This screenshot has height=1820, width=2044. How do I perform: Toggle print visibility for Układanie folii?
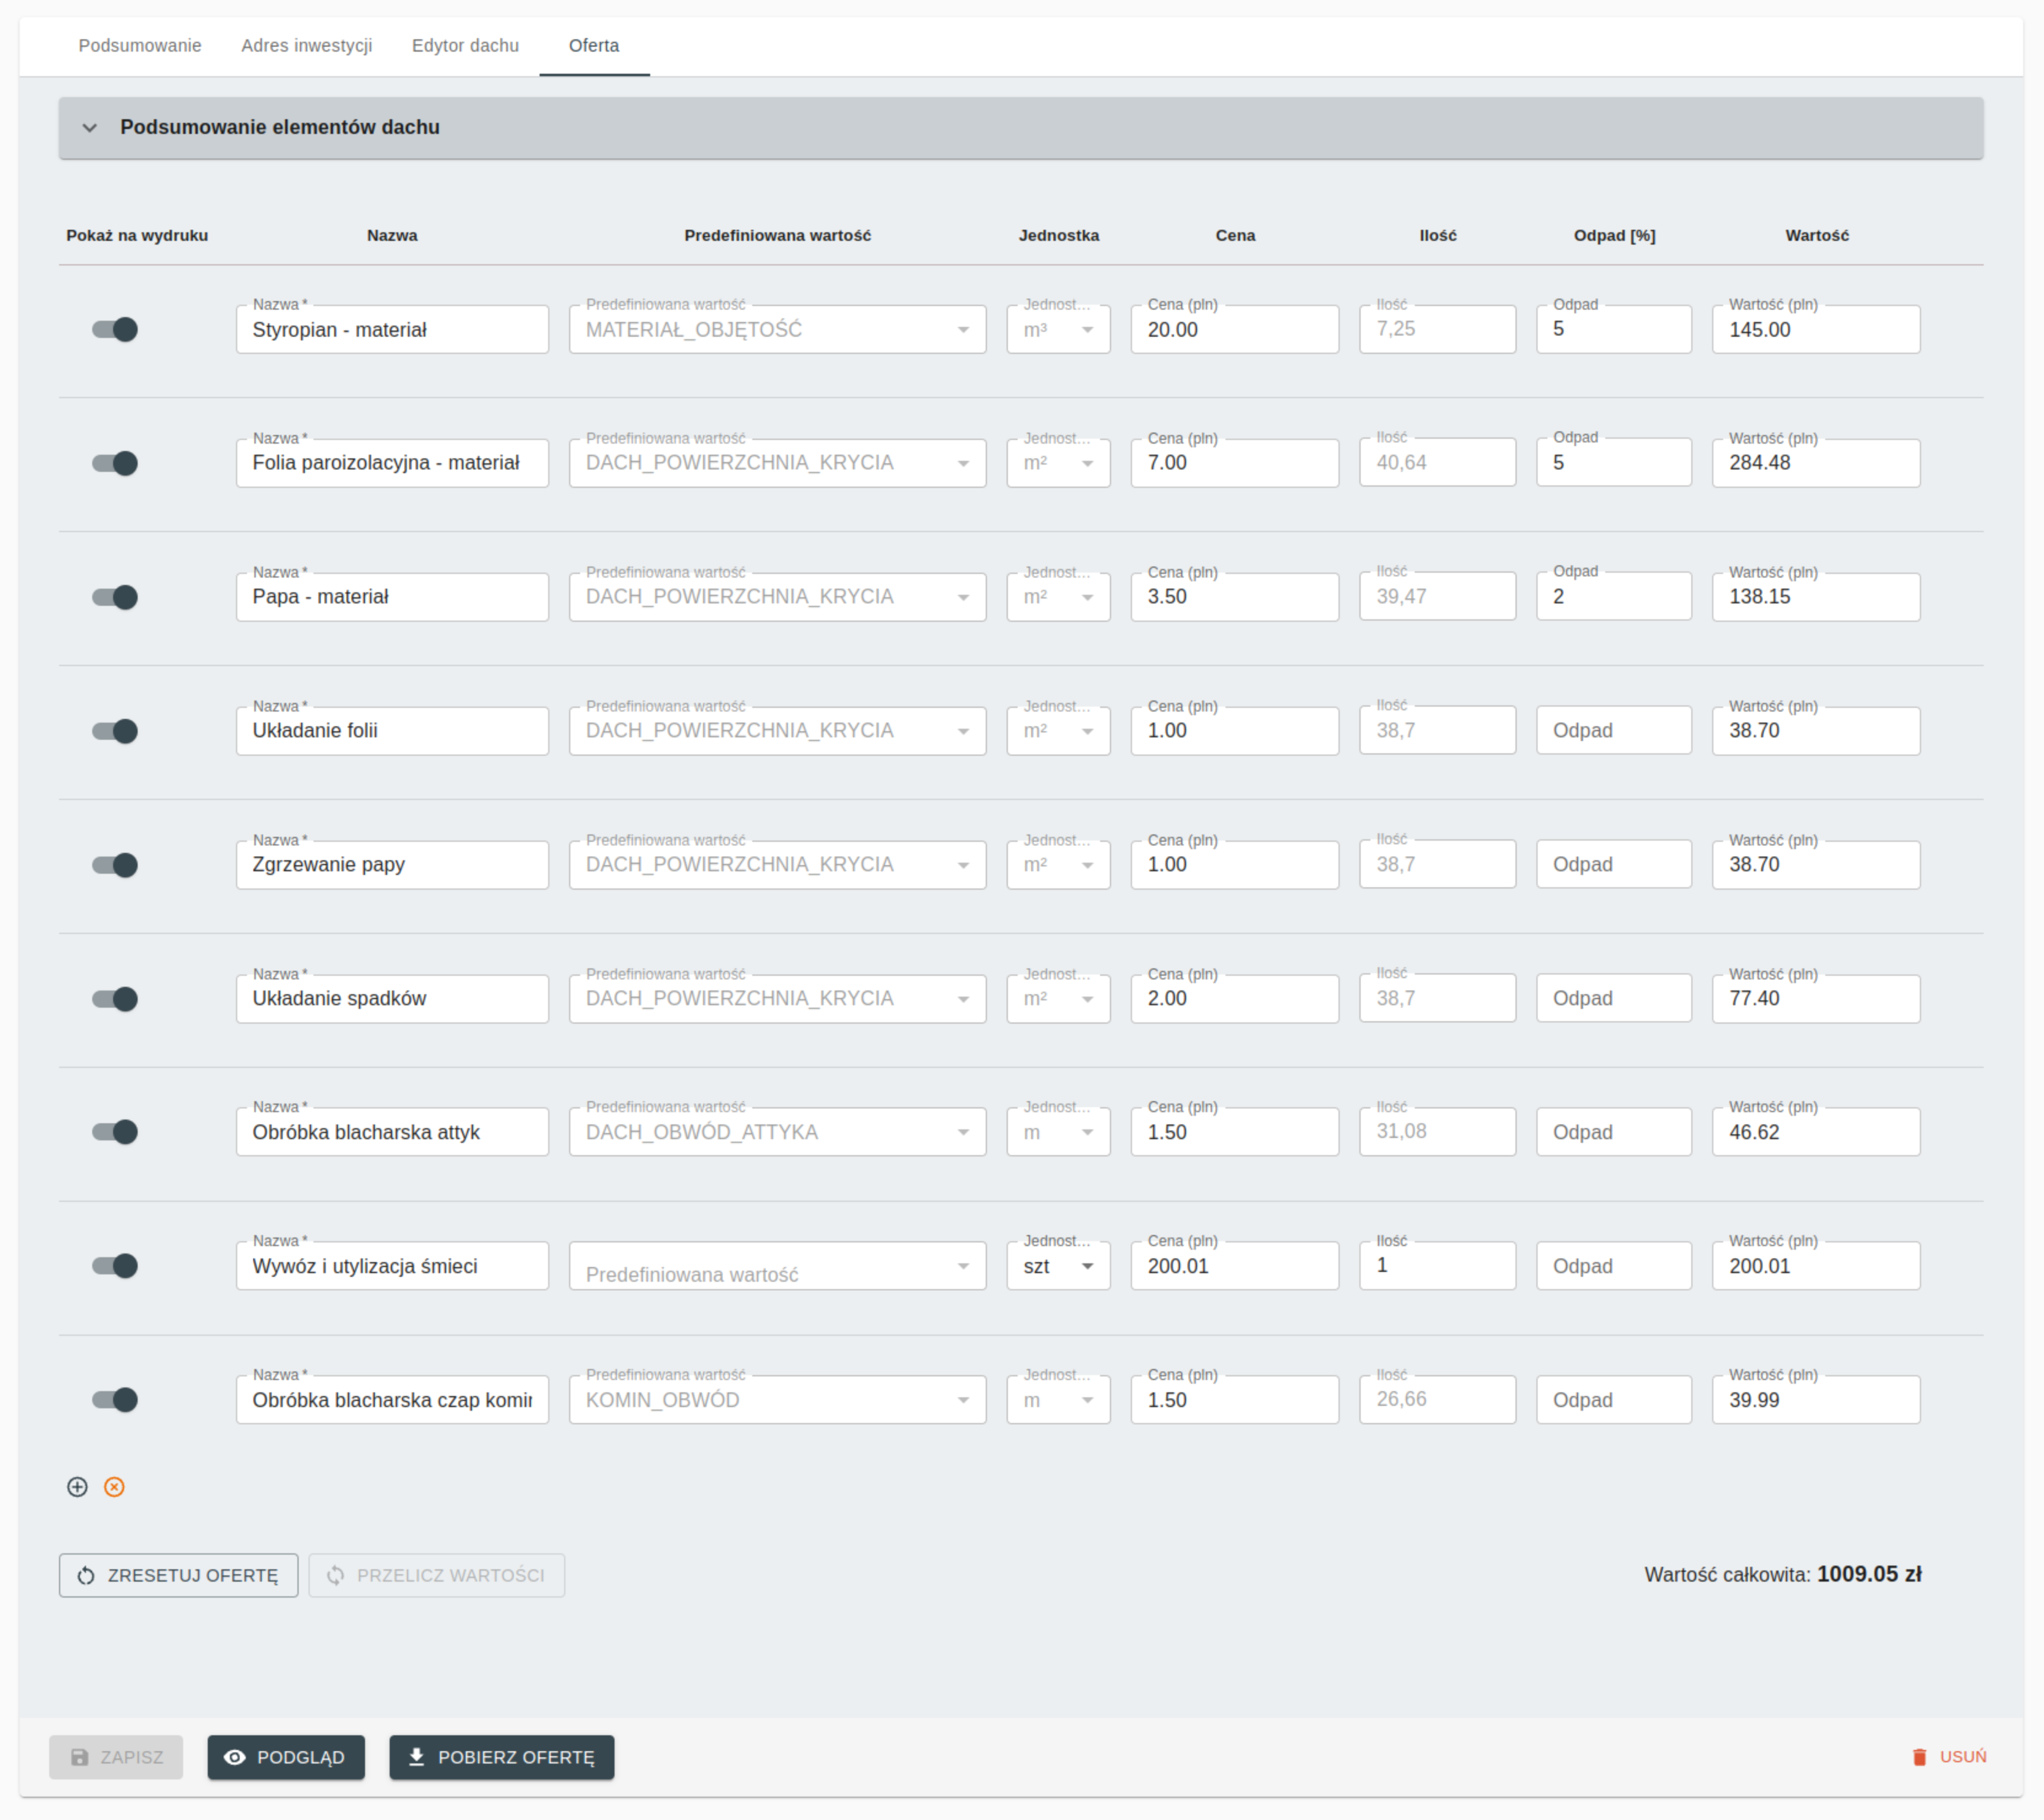(115, 731)
